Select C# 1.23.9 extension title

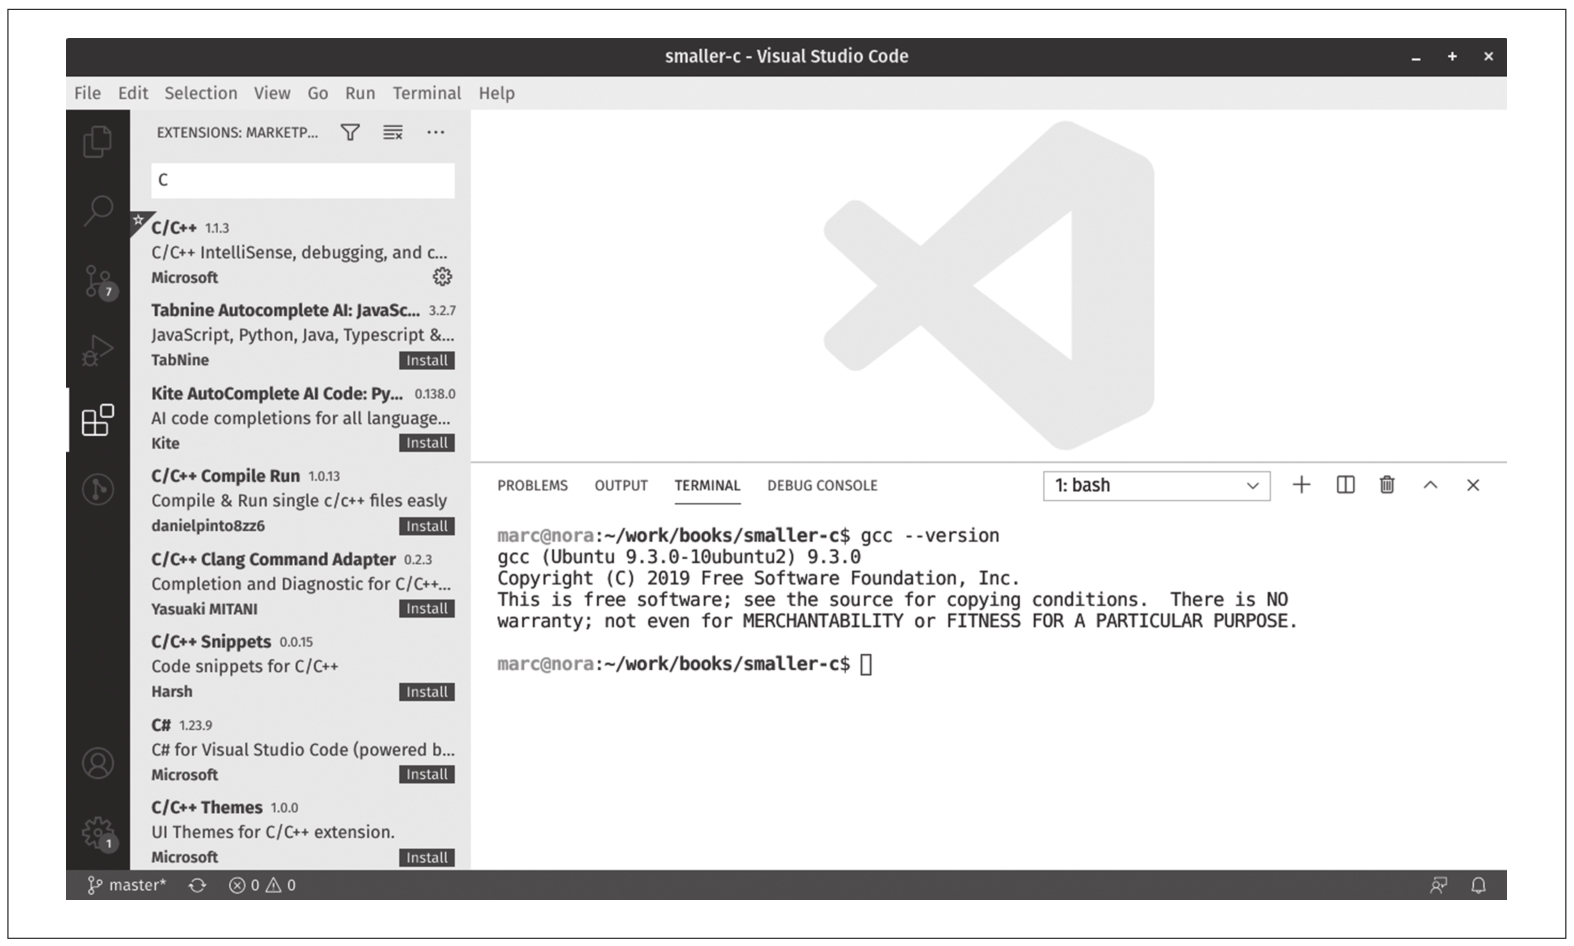tap(161, 725)
